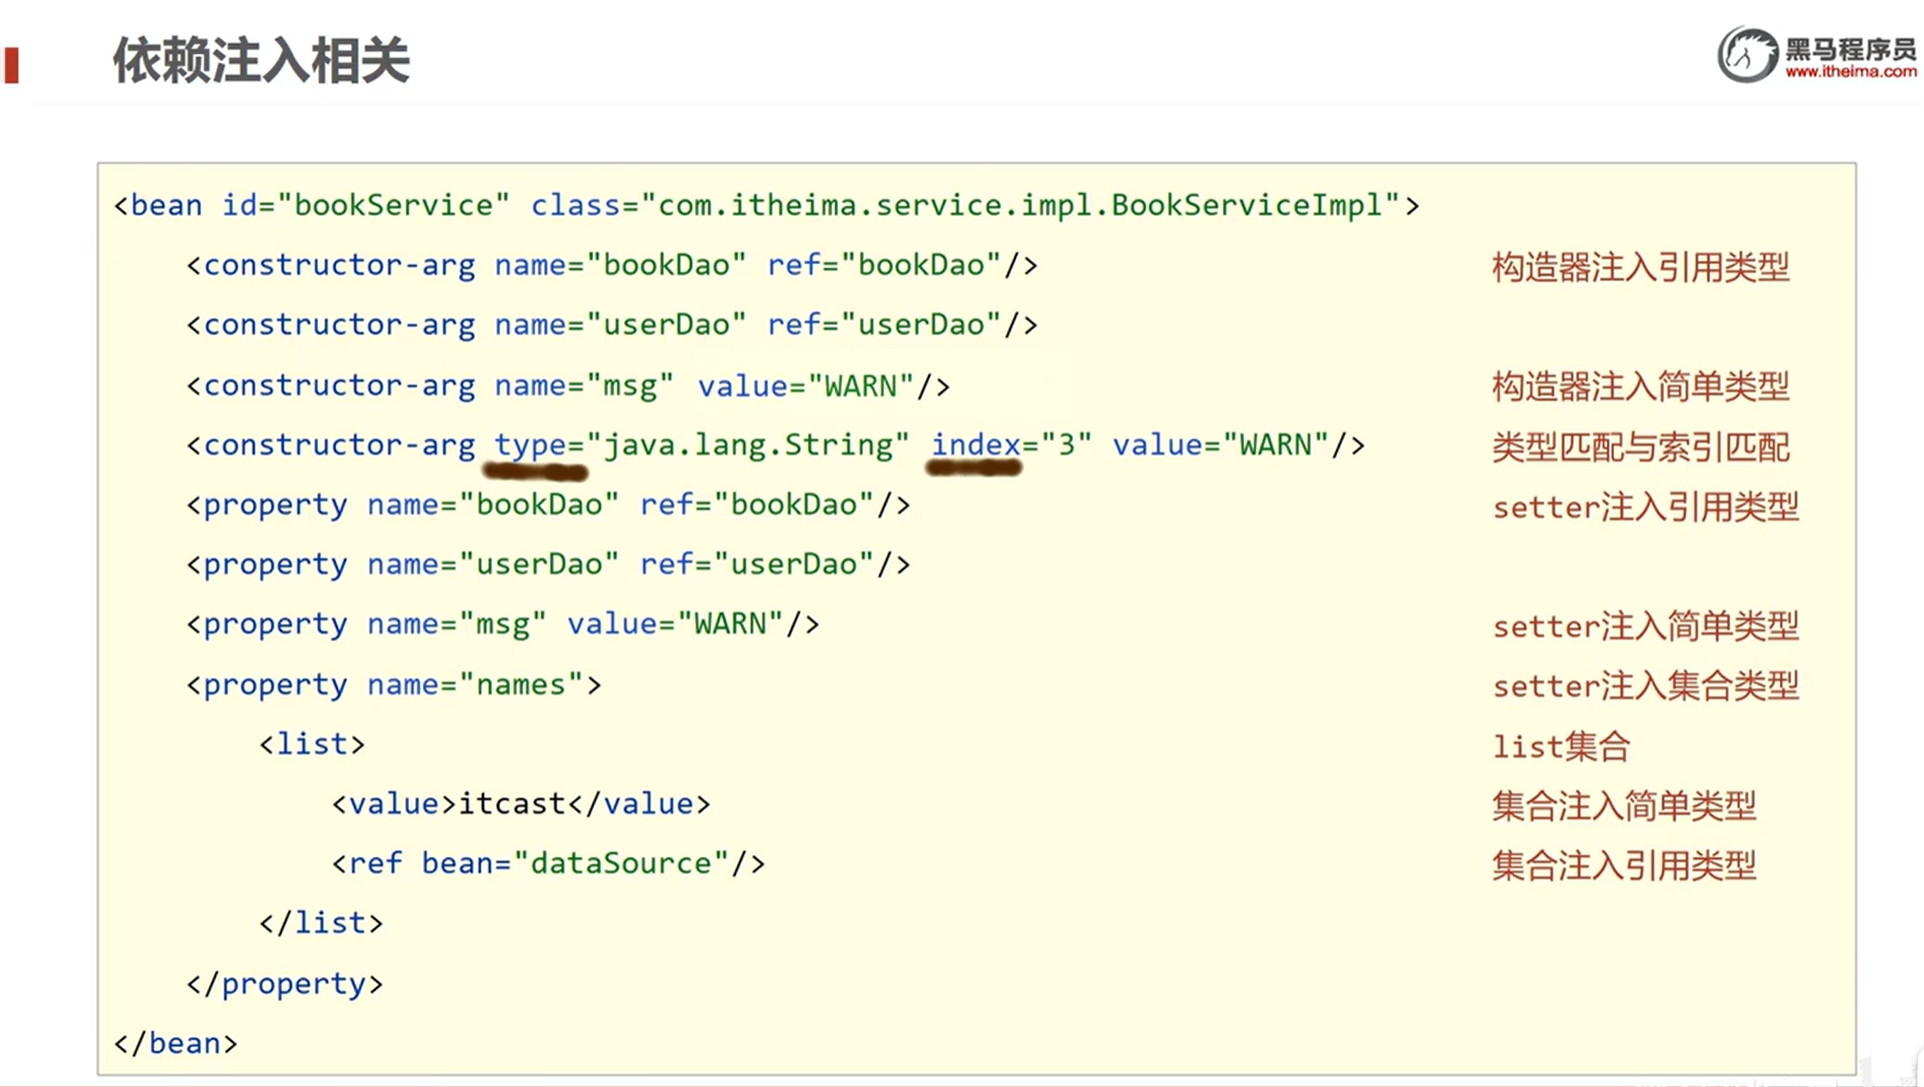Click the annotation setter注入集合类型

pyautogui.click(x=1645, y=686)
